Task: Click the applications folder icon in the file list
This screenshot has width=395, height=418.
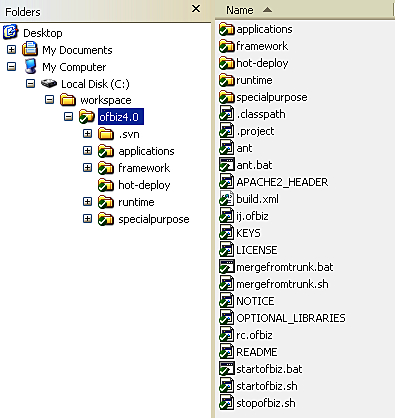Action: coord(227,29)
